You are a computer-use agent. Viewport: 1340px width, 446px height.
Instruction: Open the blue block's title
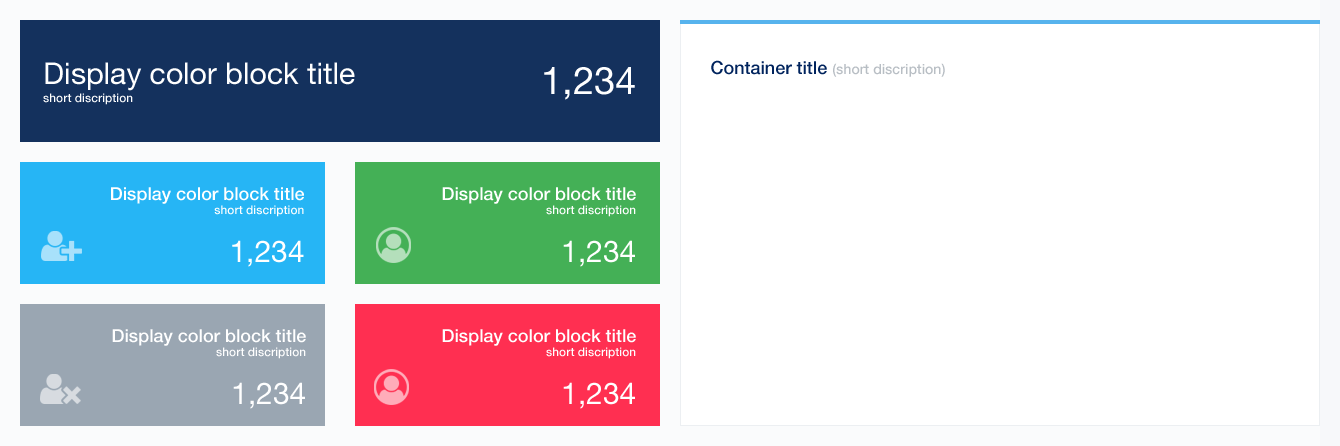207,194
